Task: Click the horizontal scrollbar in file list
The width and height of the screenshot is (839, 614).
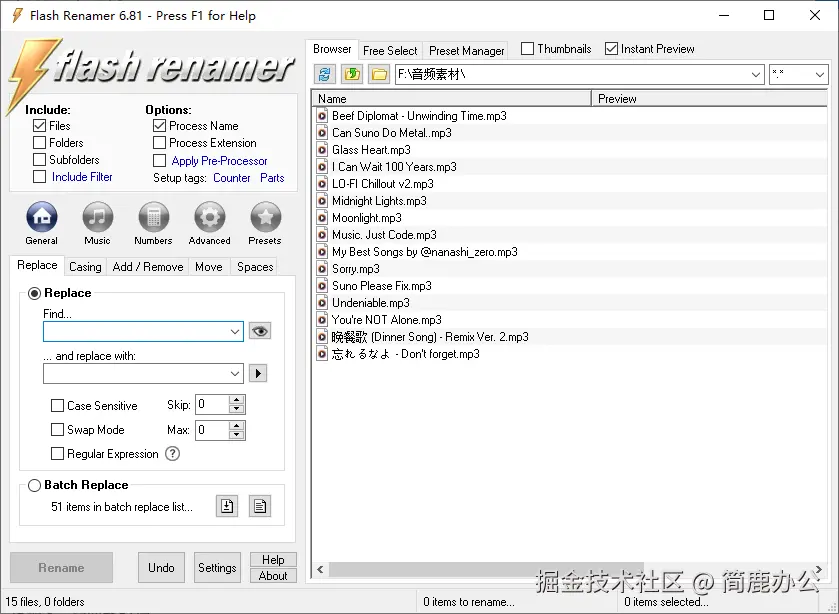Action: coord(487,569)
